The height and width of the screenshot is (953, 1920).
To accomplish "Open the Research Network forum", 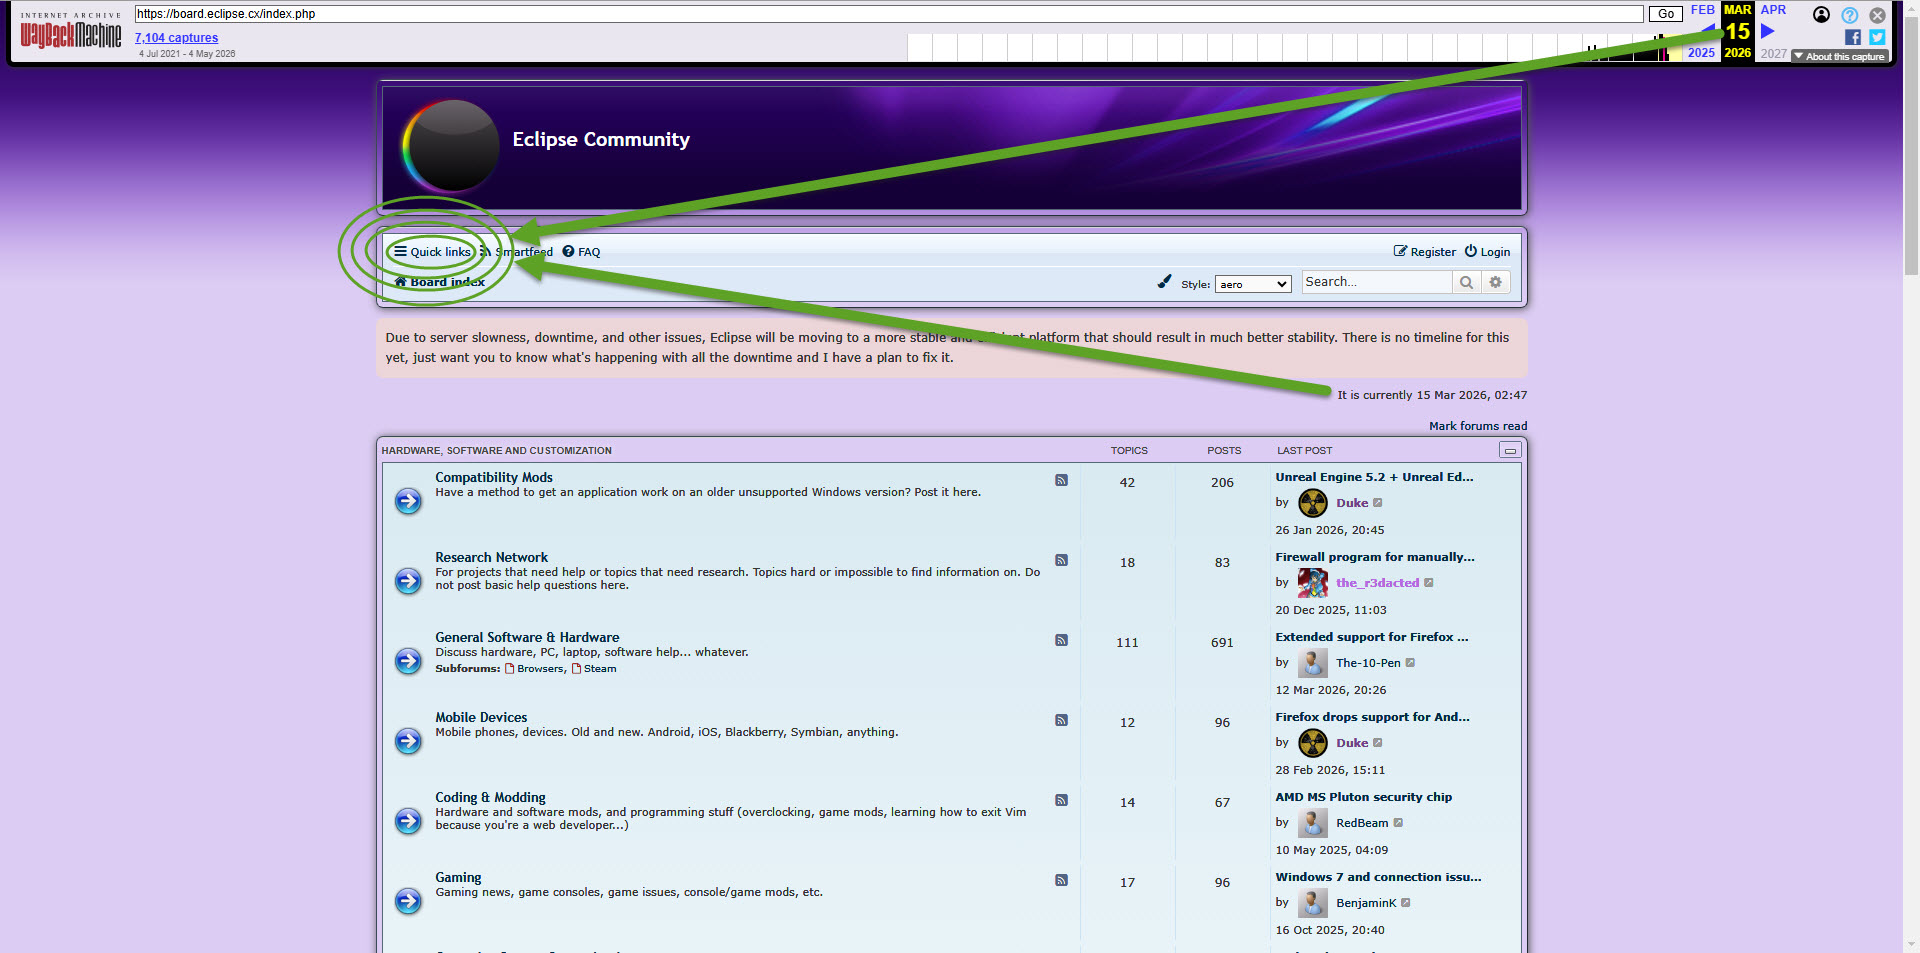I will pyautogui.click(x=491, y=558).
